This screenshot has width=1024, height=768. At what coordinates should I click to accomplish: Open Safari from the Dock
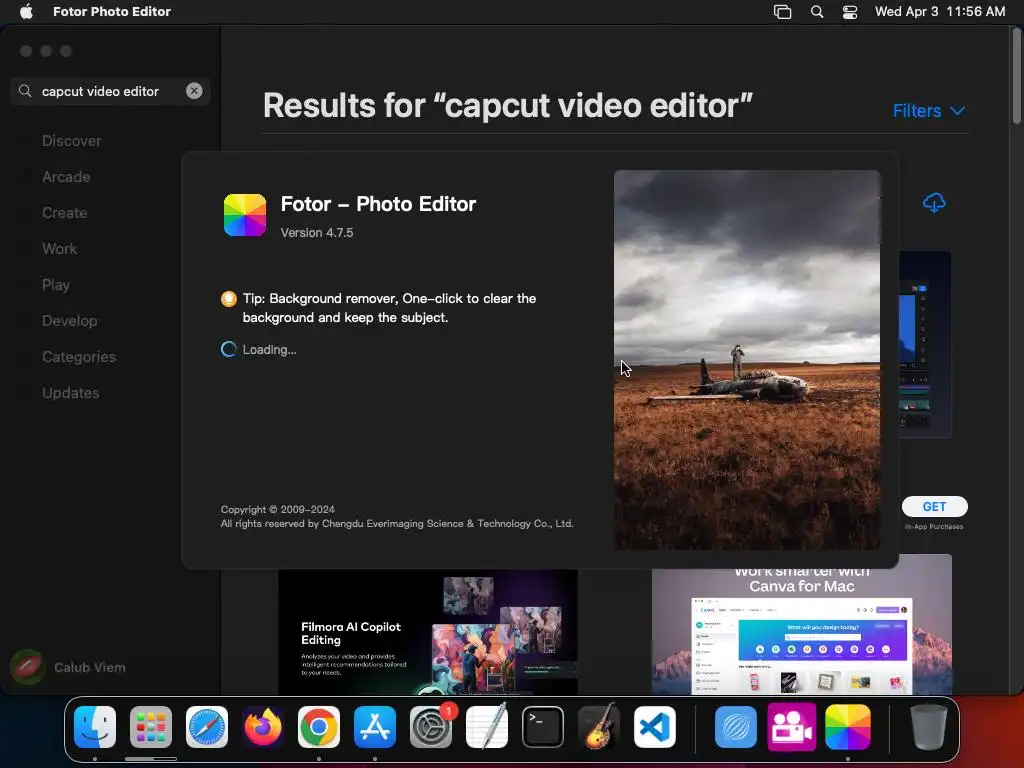[207, 727]
